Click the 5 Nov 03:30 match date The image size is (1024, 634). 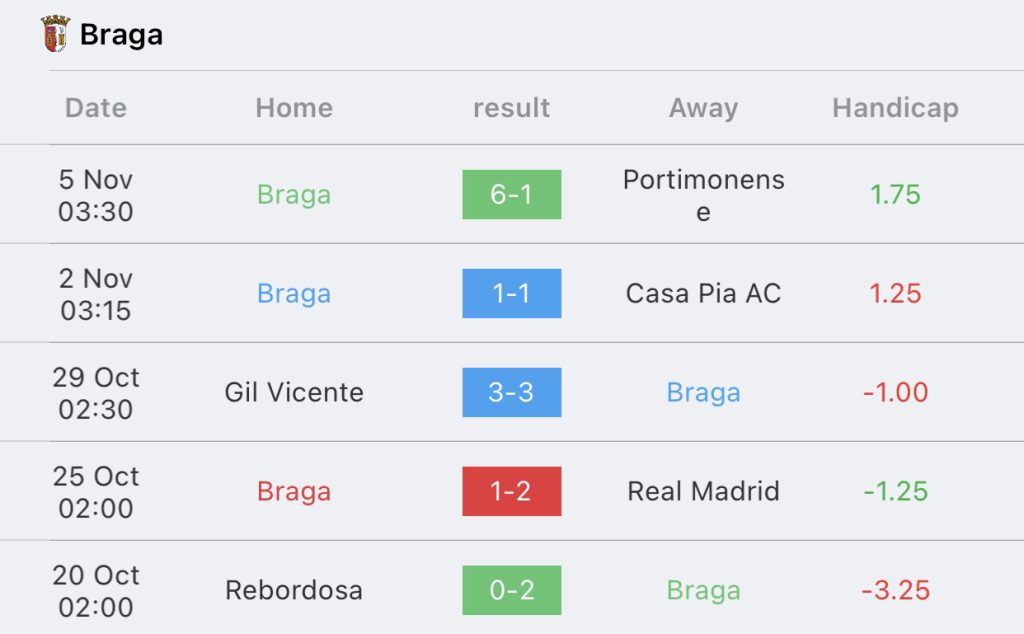tap(96, 195)
